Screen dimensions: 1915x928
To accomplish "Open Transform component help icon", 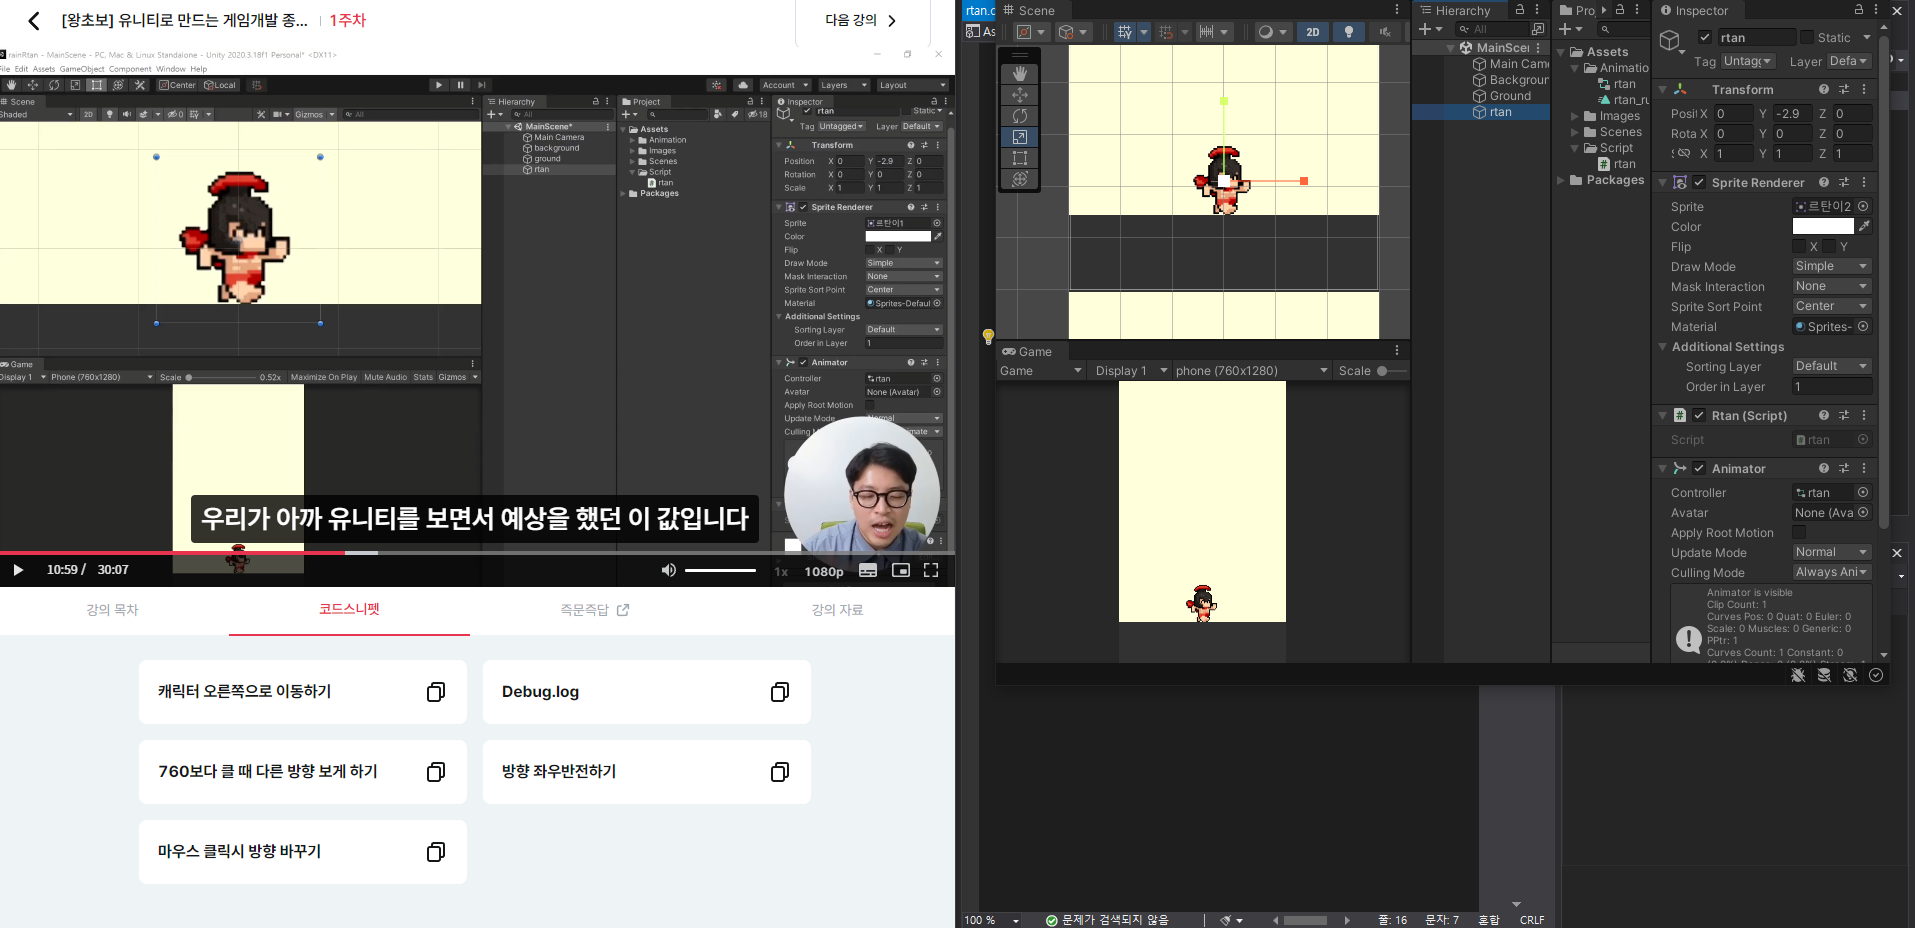I will tap(1824, 90).
